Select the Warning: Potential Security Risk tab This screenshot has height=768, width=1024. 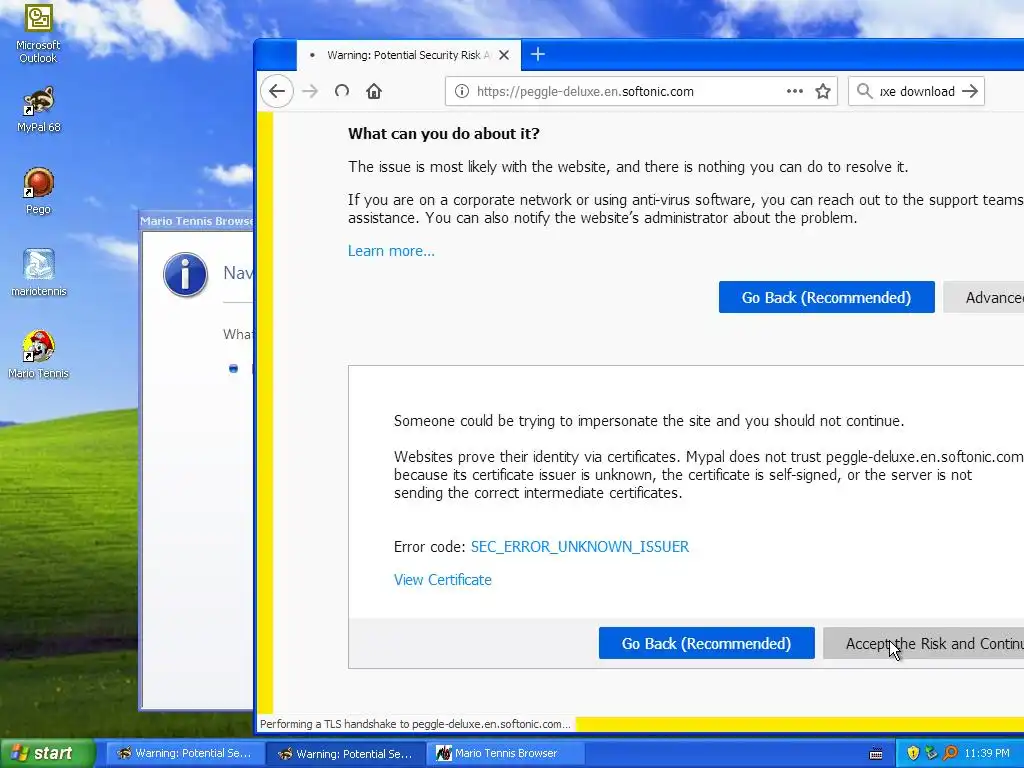(409, 56)
